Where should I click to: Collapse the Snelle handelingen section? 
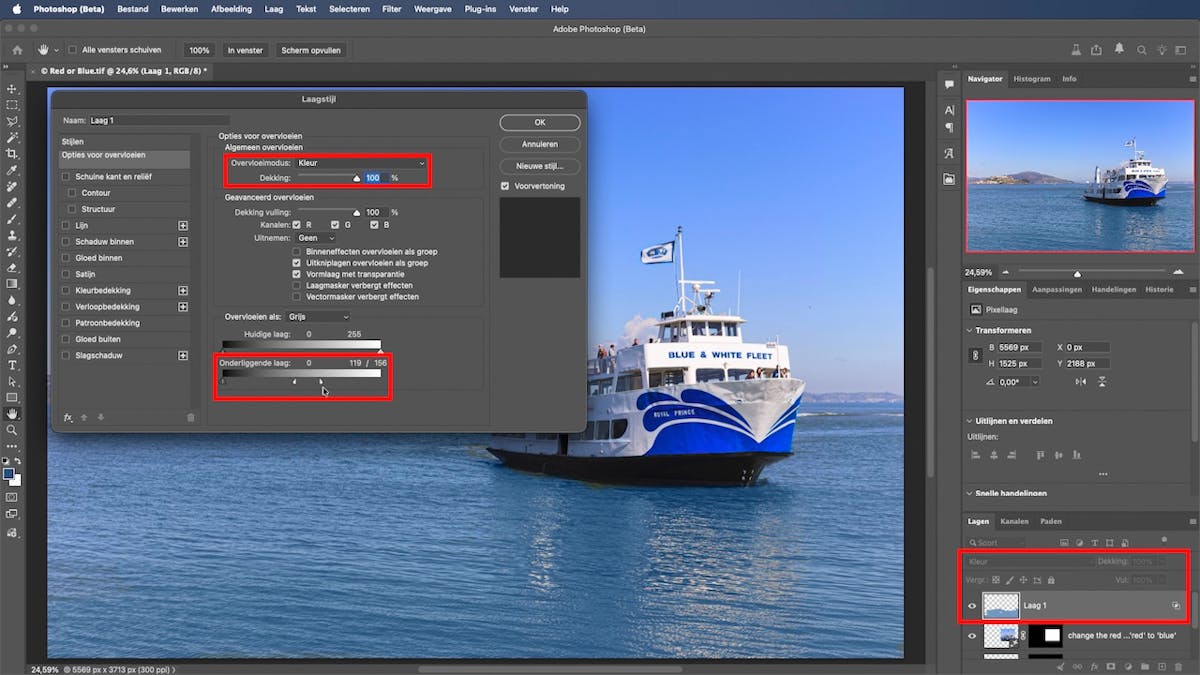(971, 493)
